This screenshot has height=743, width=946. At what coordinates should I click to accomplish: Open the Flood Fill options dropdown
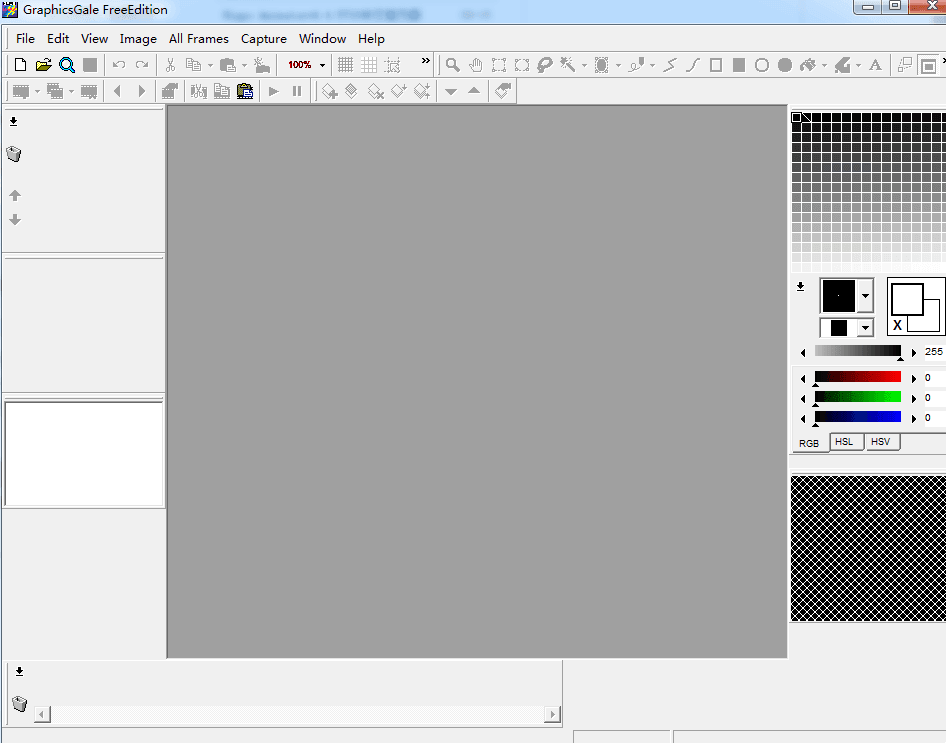tap(824, 65)
